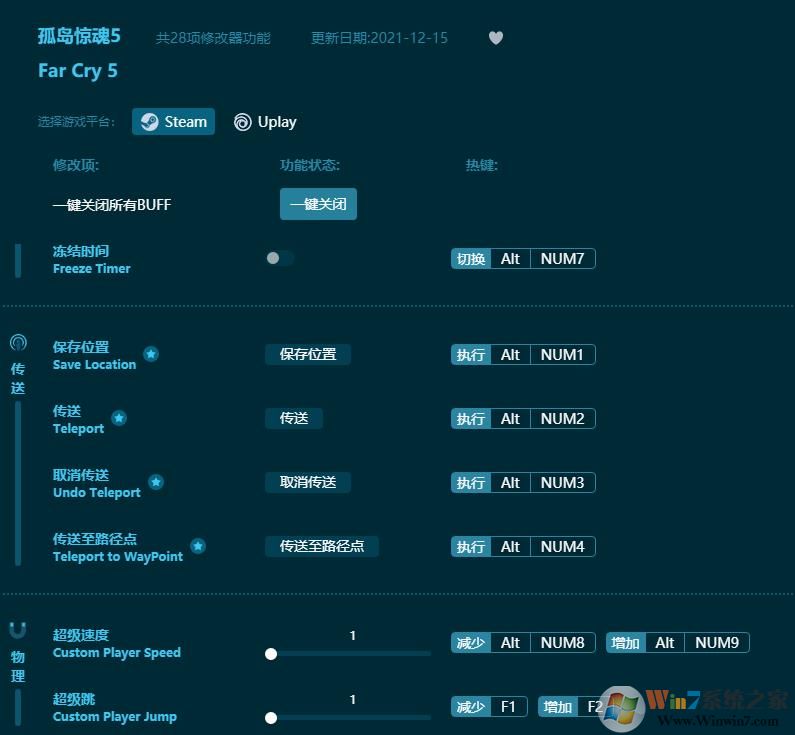Click 减少 label for Custom Player Speed
This screenshot has width=795, height=735.
pyautogui.click(x=471, y=642)
